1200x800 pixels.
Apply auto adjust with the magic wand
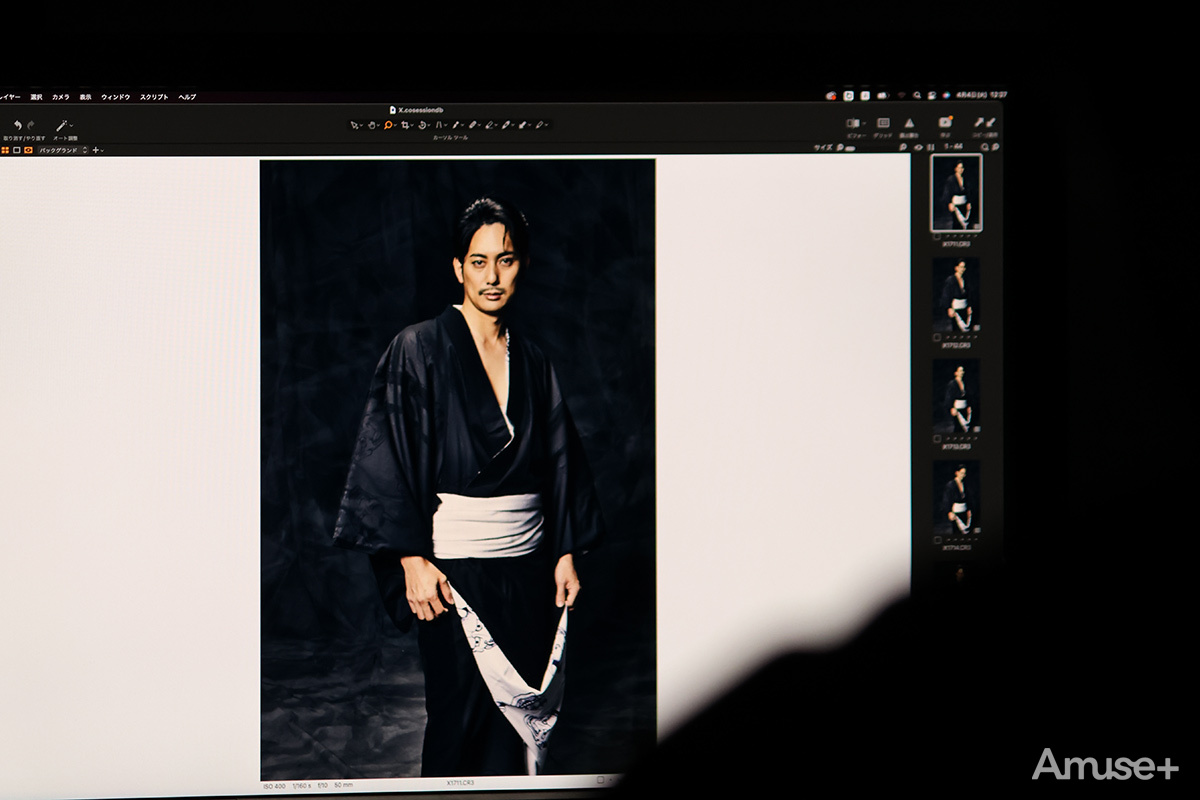pos(61,124)
